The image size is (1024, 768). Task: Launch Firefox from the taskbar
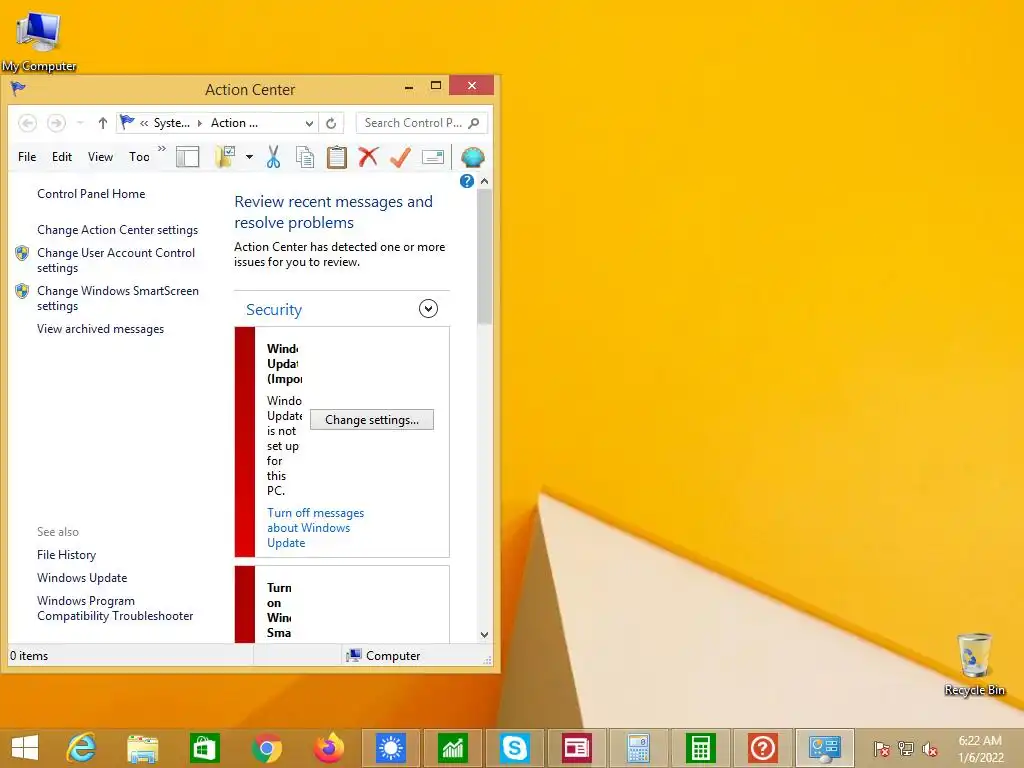click(x=328, y=748)
